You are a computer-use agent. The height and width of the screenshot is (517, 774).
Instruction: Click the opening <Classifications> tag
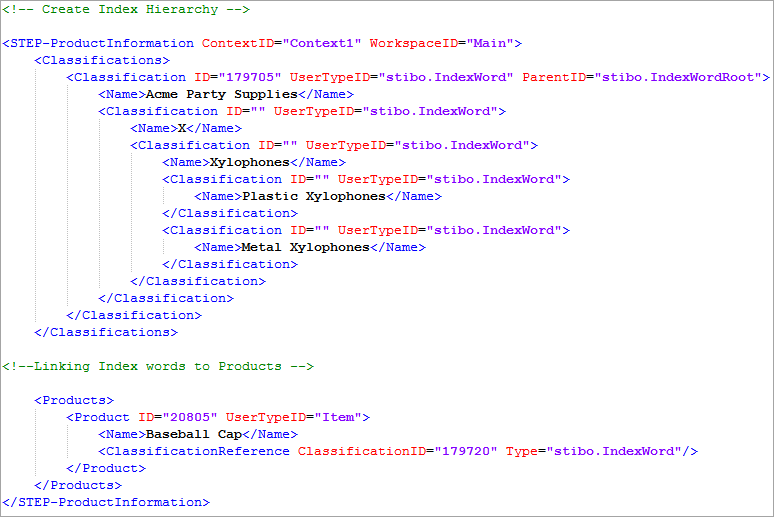[x=102, y=60]
